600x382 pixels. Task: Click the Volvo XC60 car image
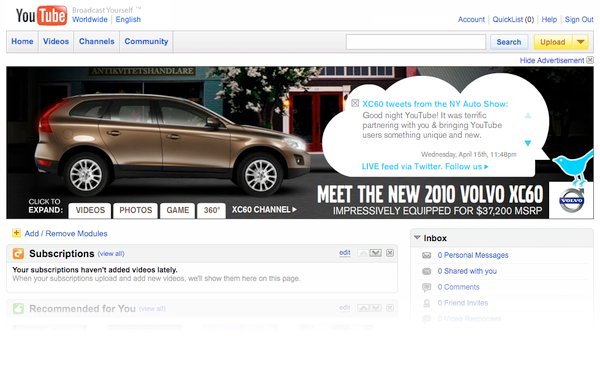click(x=172, y=144)
